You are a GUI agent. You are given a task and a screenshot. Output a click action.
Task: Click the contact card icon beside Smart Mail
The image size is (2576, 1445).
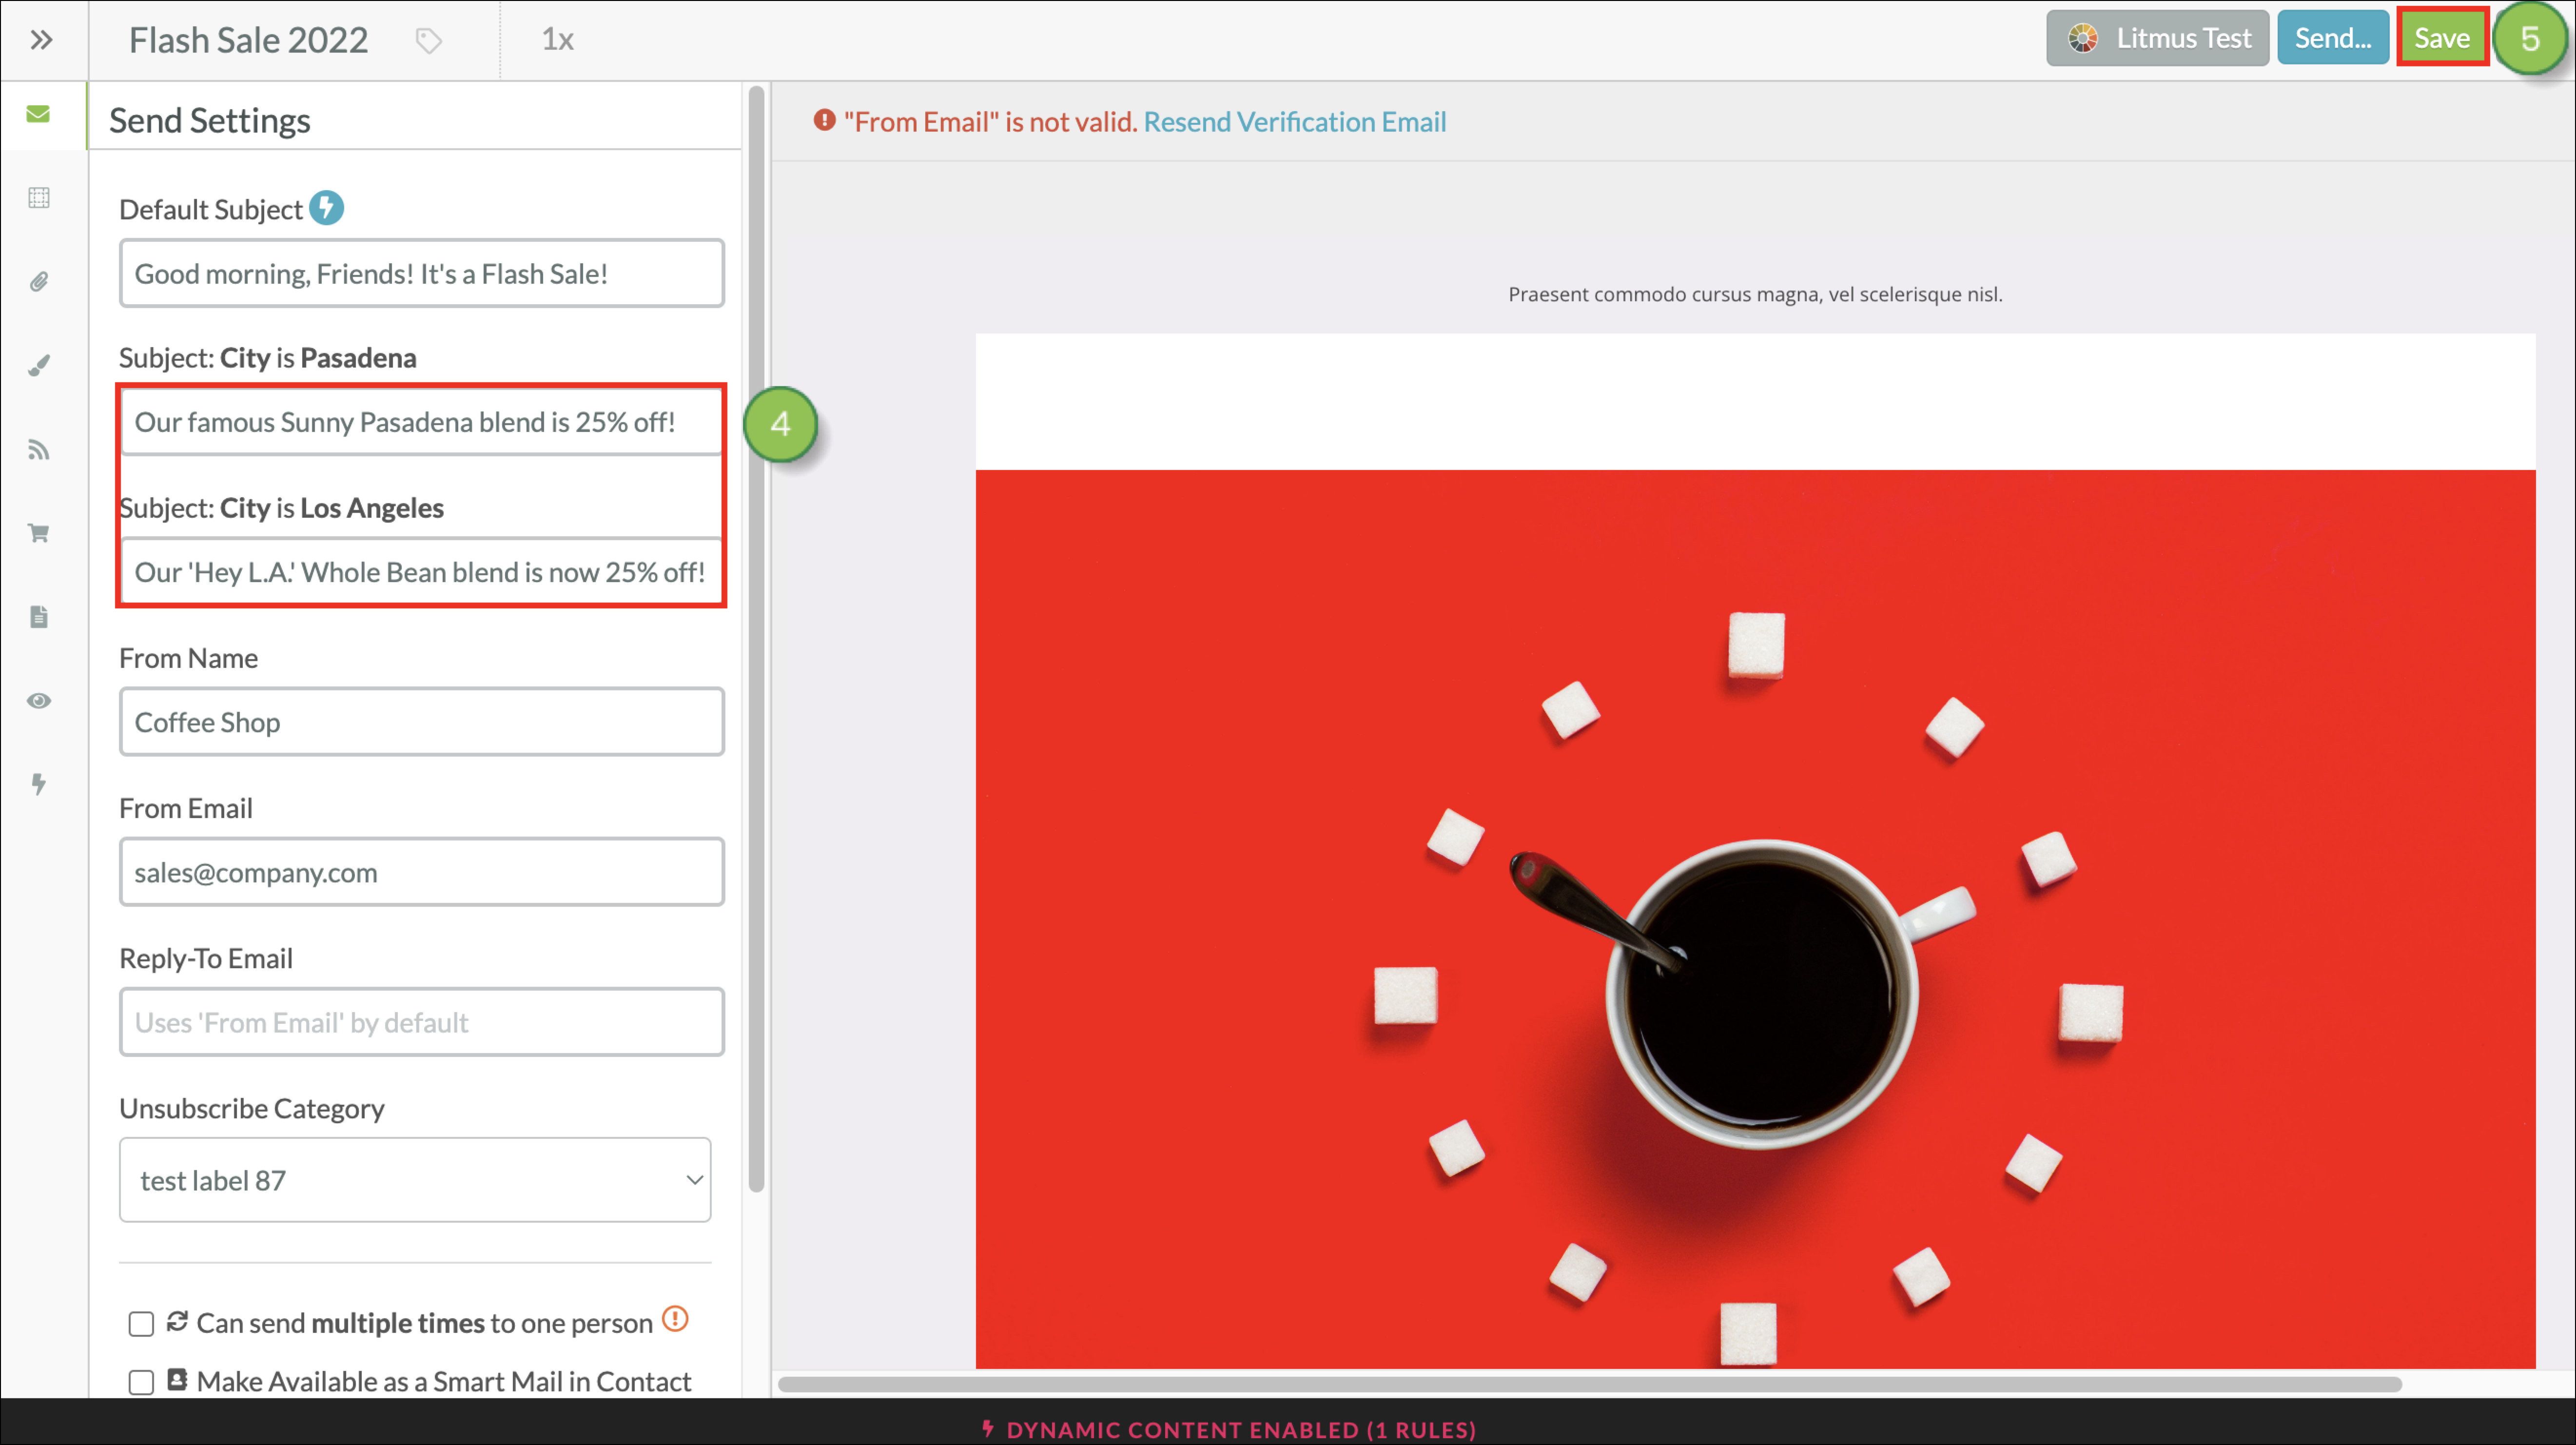click(177, 1379)
